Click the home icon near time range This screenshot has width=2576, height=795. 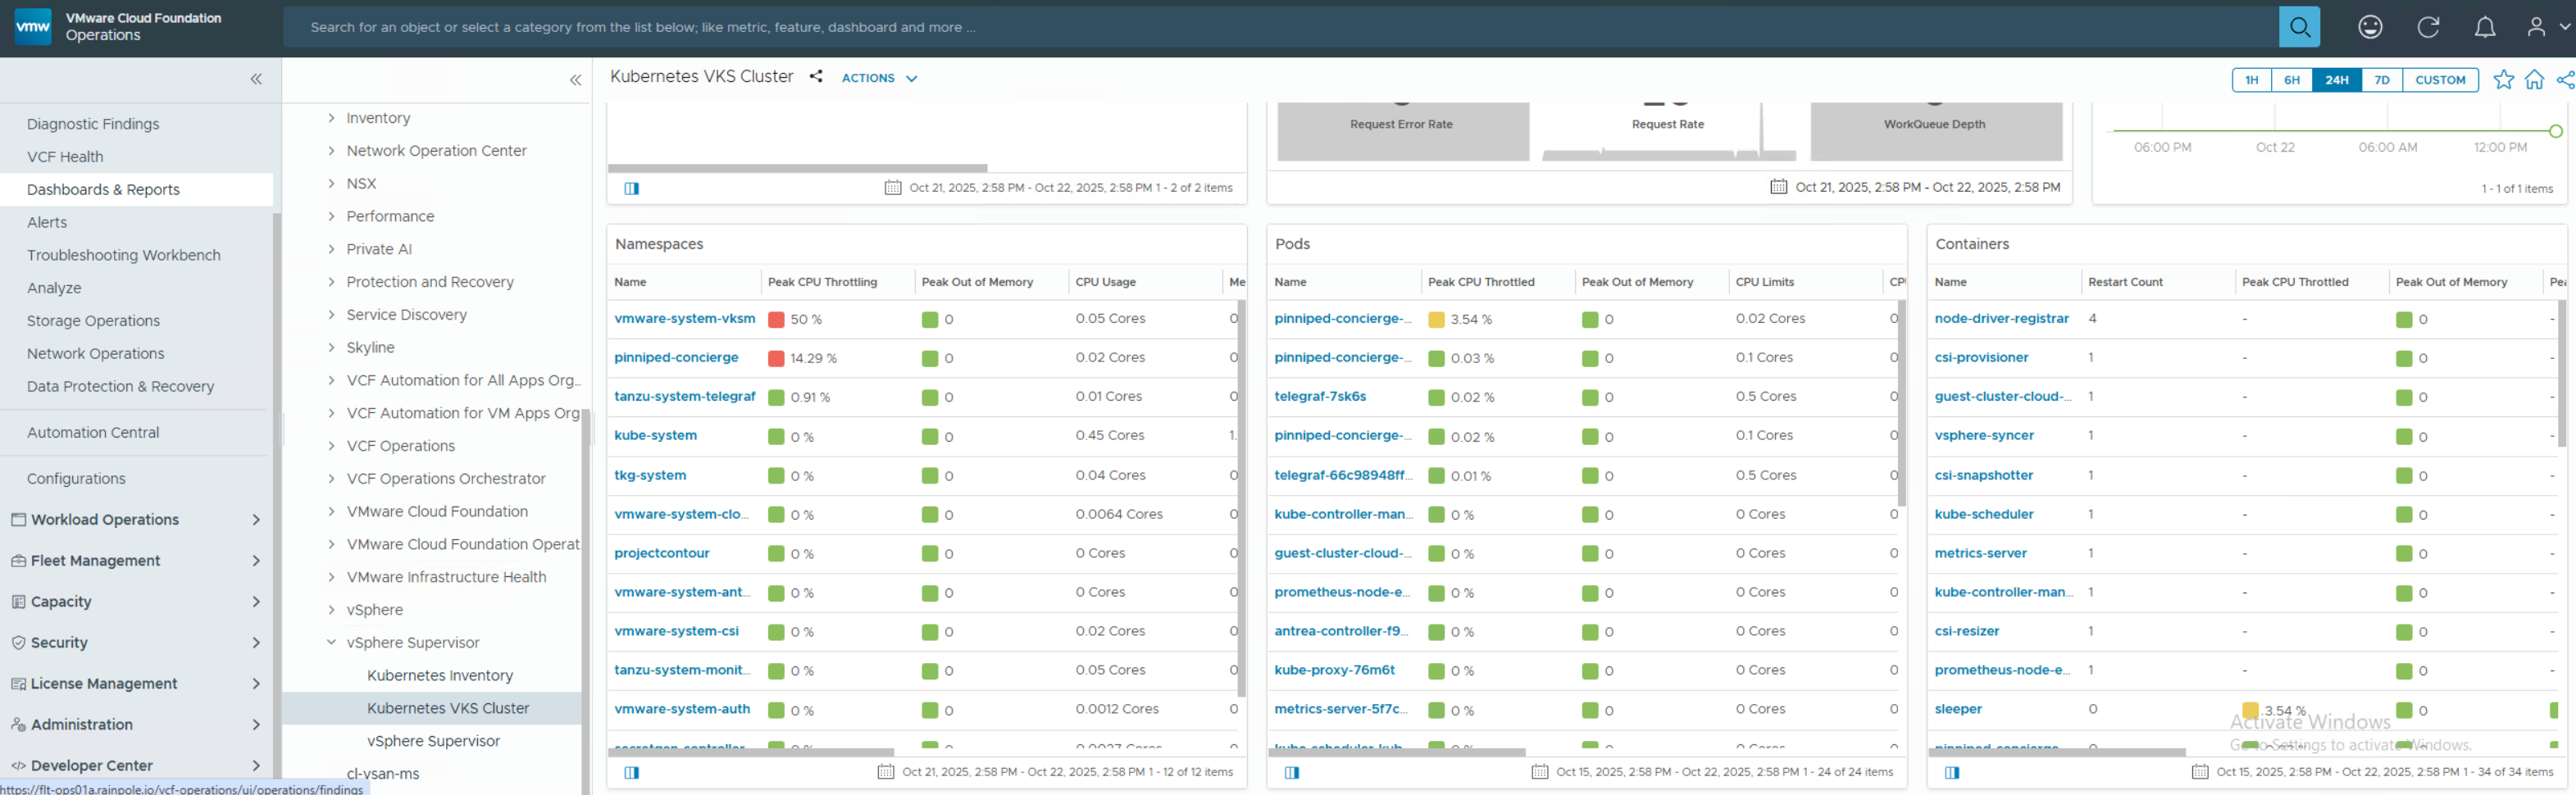(x=2533, y=80)
